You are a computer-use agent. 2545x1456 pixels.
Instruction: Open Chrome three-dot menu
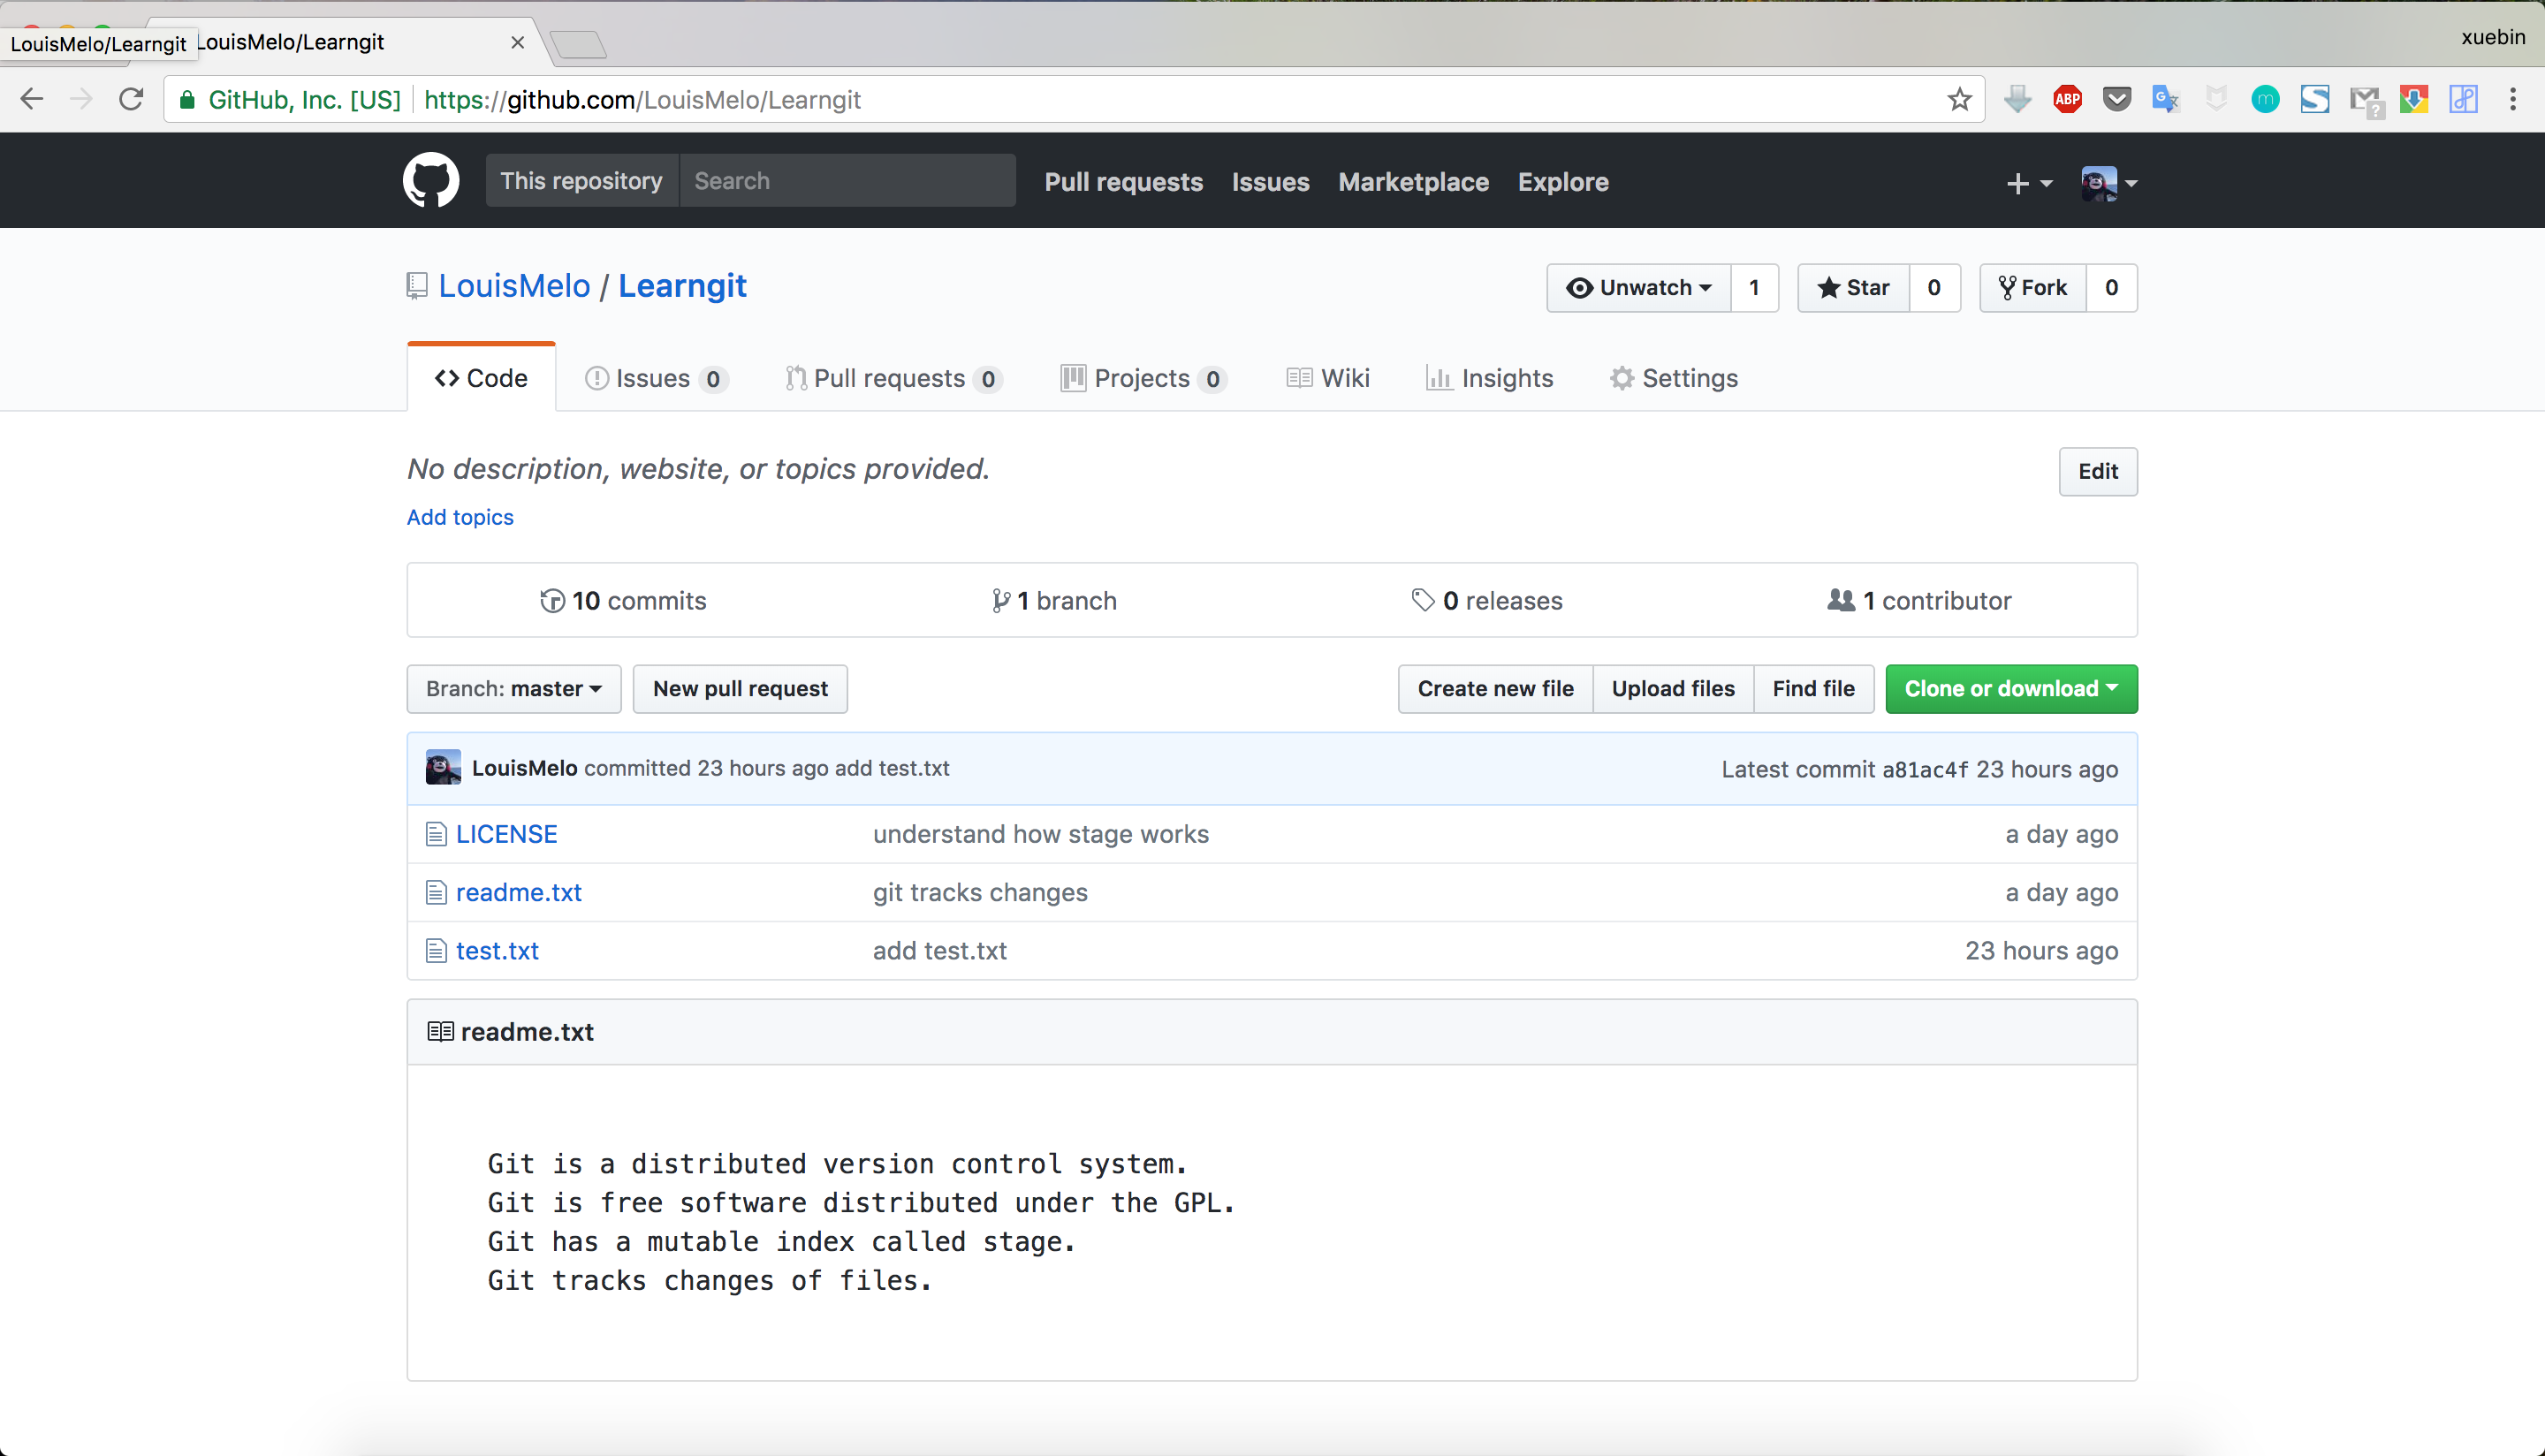(x=2512, y=99)
